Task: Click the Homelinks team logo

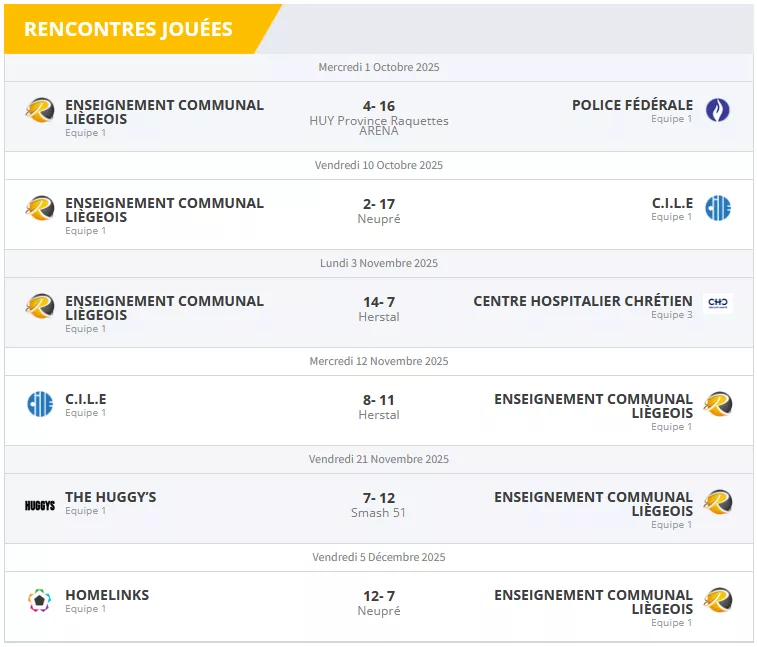Action: tap(40, 600)
